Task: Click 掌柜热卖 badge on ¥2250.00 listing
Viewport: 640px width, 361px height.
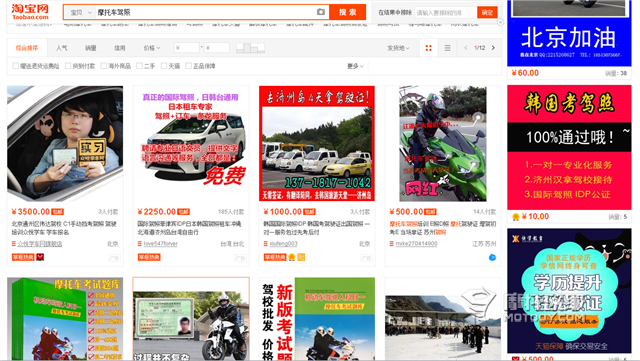Action: (149, 257)
